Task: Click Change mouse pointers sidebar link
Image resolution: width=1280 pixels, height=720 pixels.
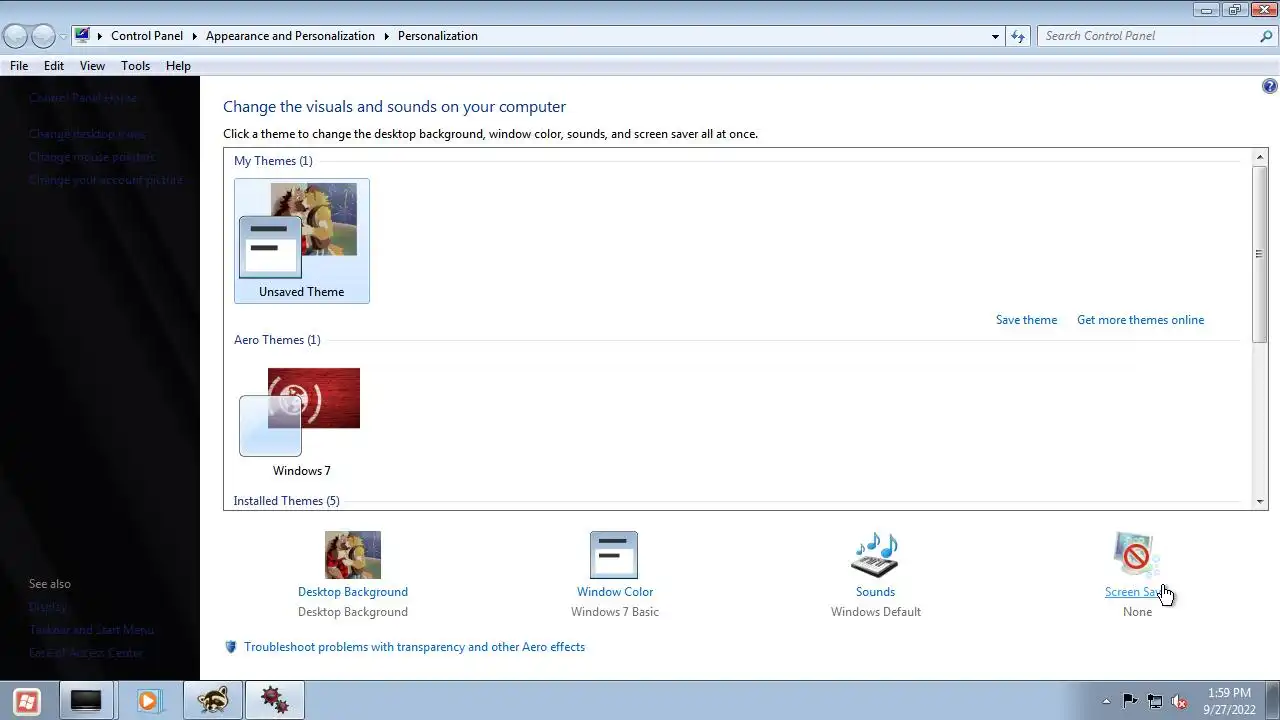Action: pos(92,157)
